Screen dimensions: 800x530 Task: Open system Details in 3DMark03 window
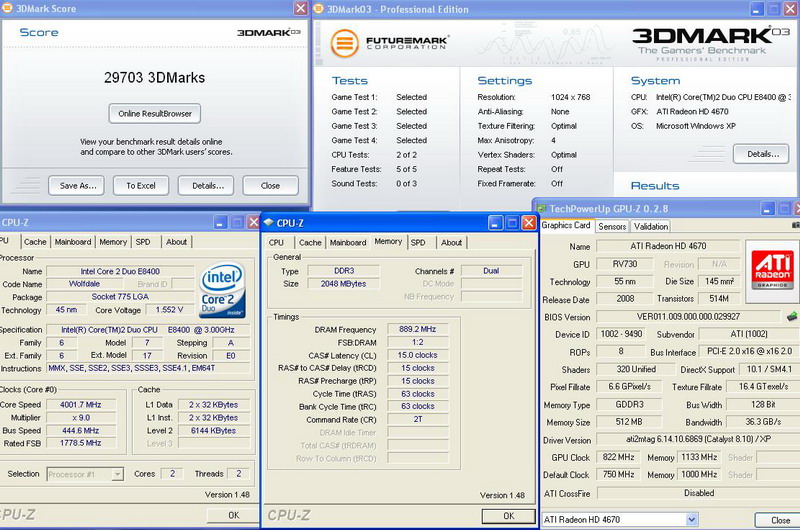(x=762, y=154)
